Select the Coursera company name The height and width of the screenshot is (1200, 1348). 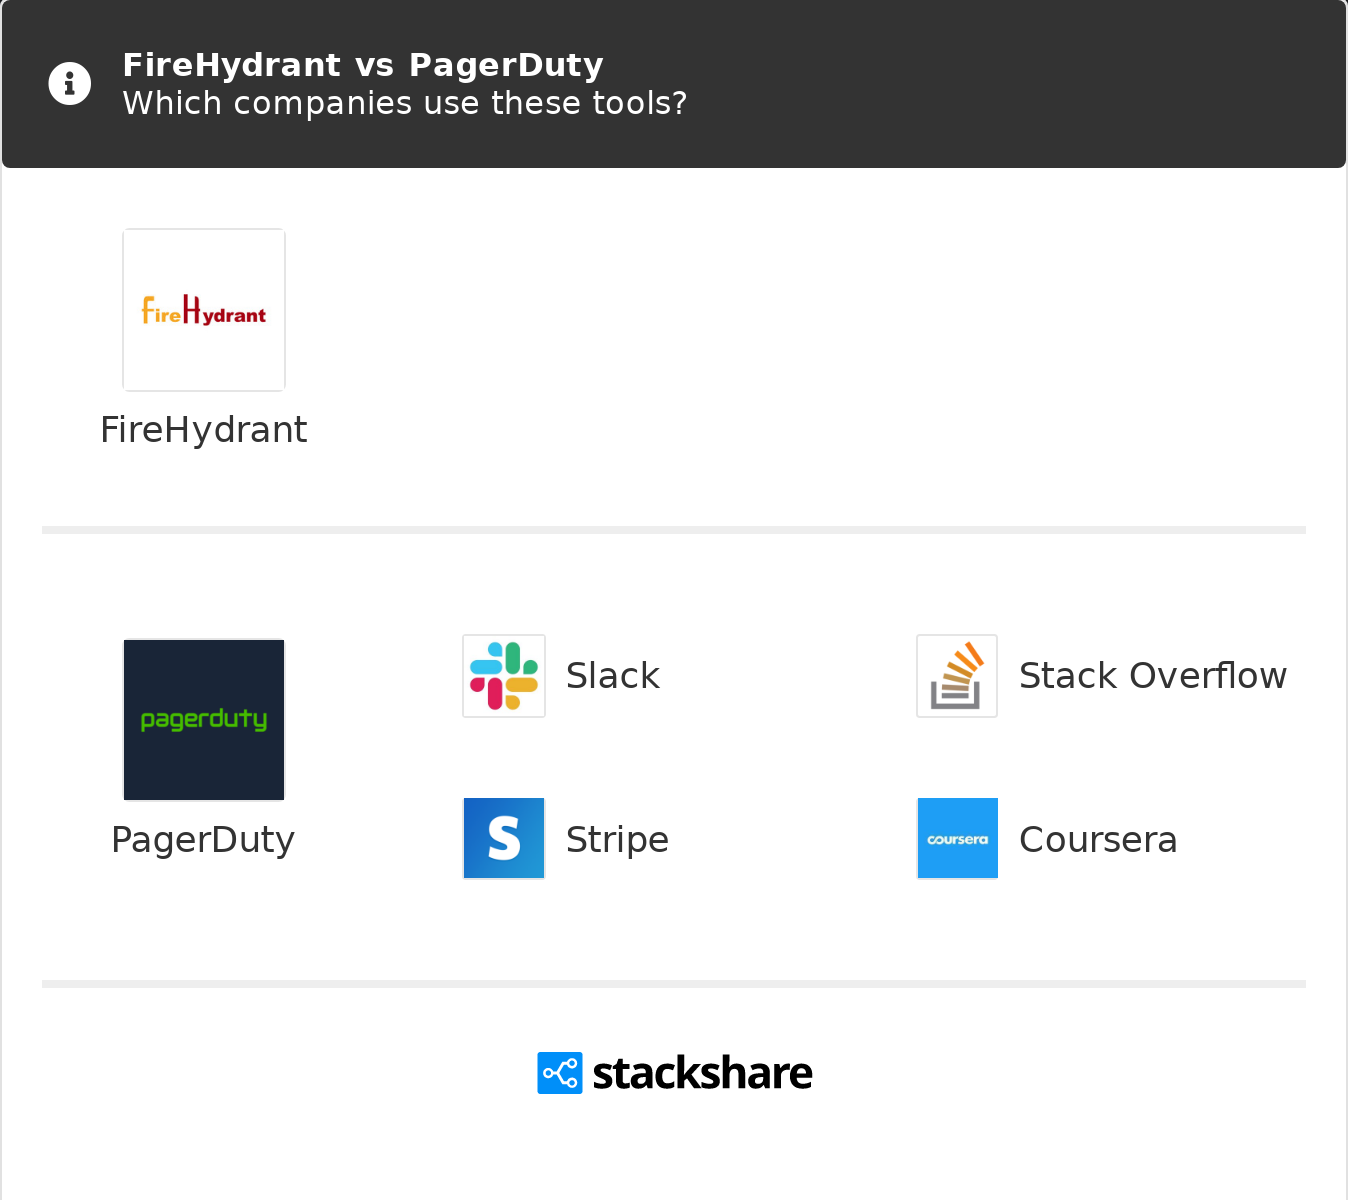click(1098, 840)
